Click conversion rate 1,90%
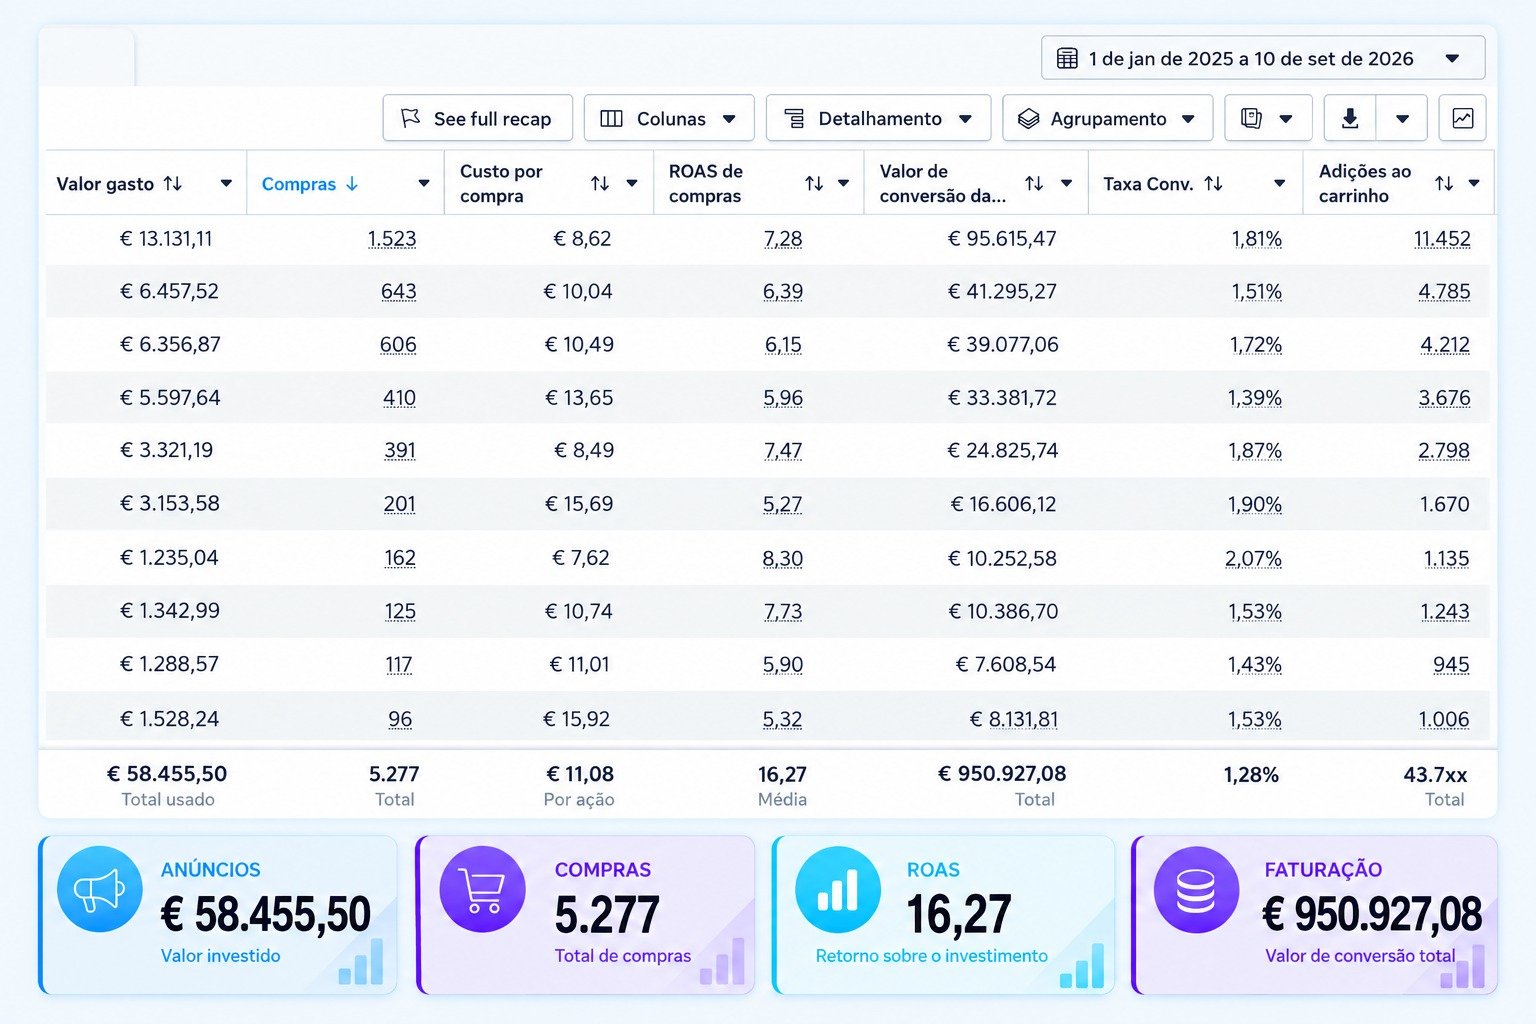1536x1024 pixels. point(1254,503)
